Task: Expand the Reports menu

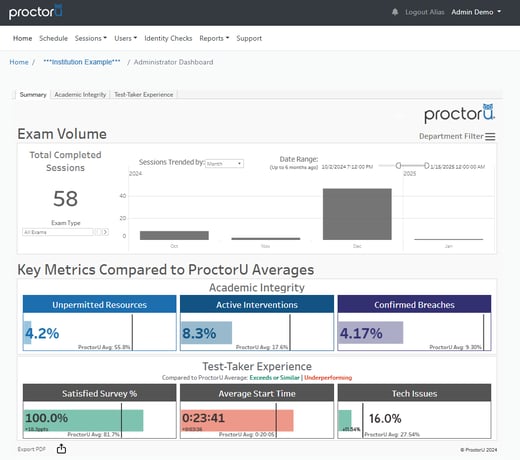Action: coord(214,38)
